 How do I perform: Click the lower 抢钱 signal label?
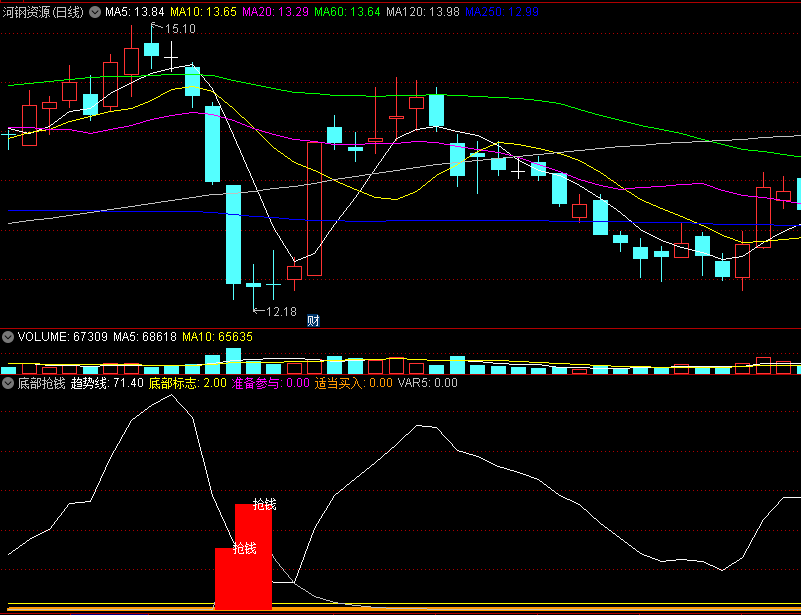245,549
